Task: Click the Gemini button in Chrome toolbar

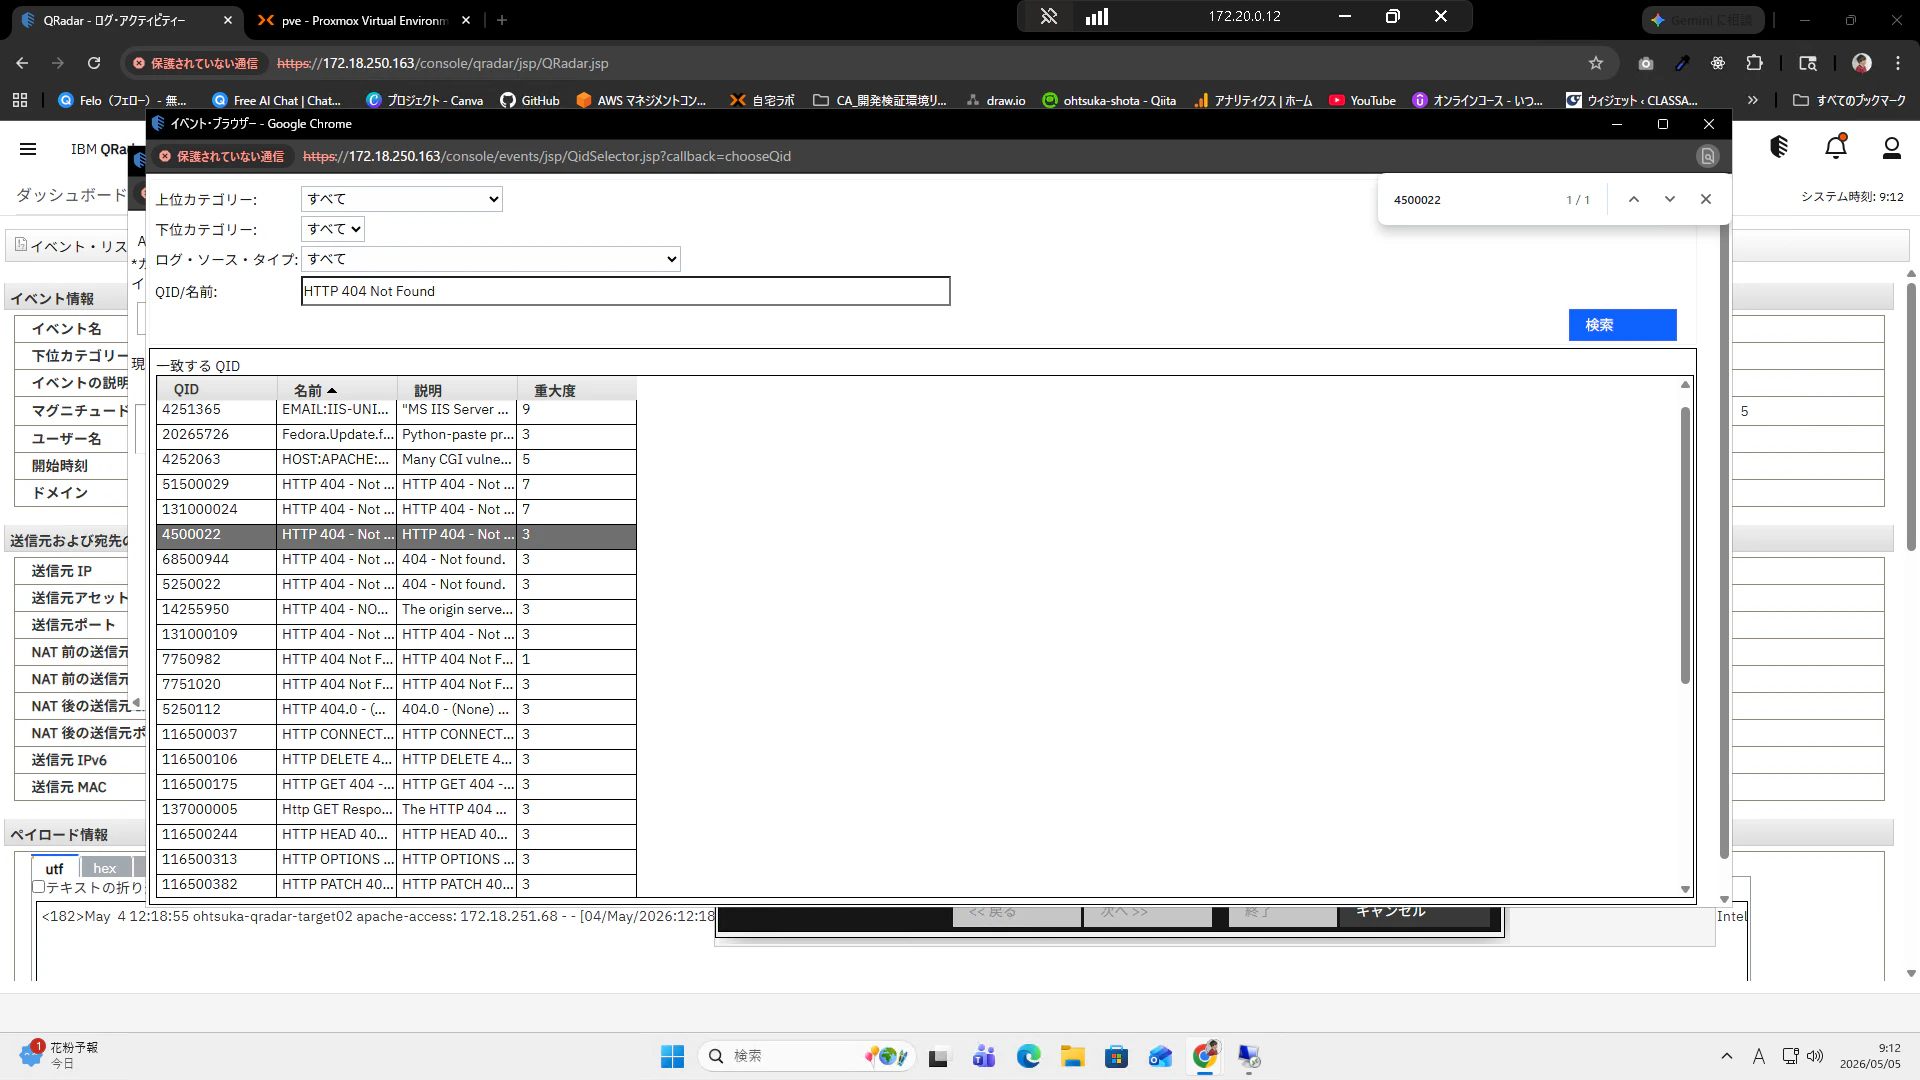Action: pos(1703,20)
